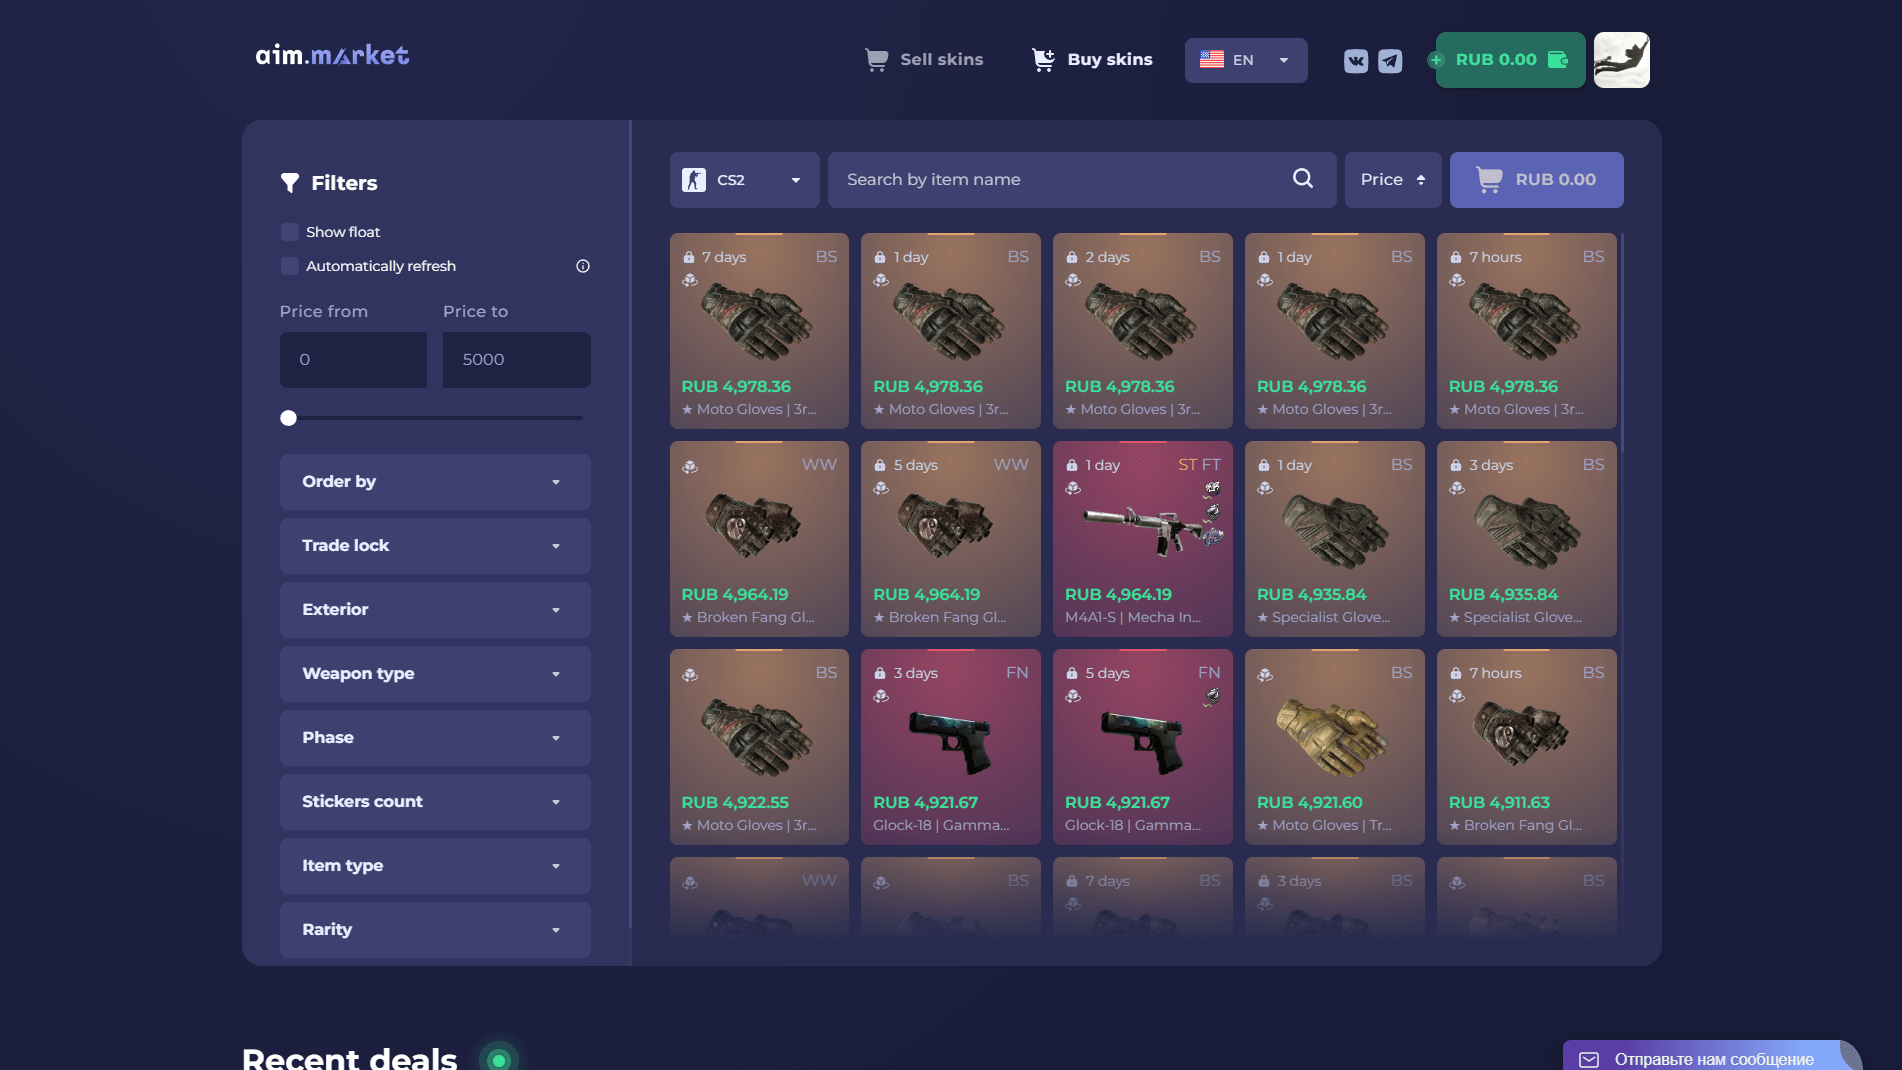Click the shopping cart icon in RUB 0.00 button

point(1489,180)
